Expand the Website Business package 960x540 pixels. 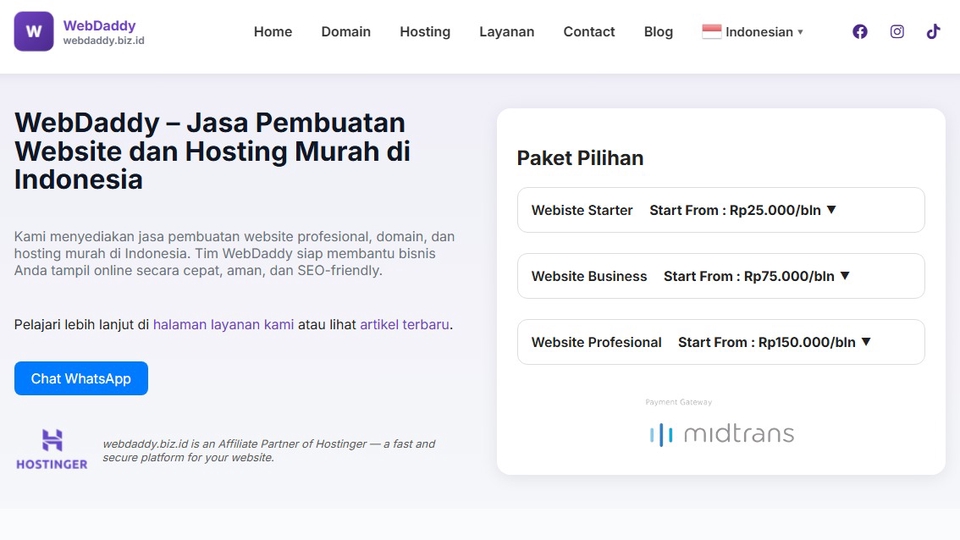click(x=720, y=276)
